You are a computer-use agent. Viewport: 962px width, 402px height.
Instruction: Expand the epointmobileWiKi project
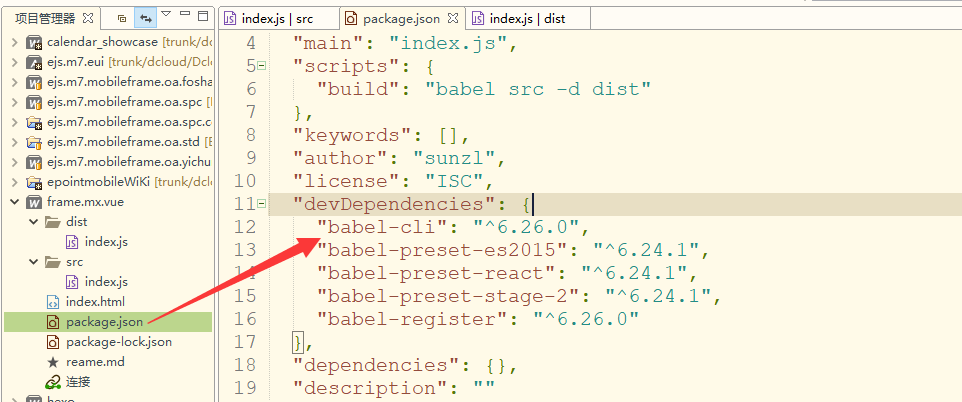[x=15, y=182]
